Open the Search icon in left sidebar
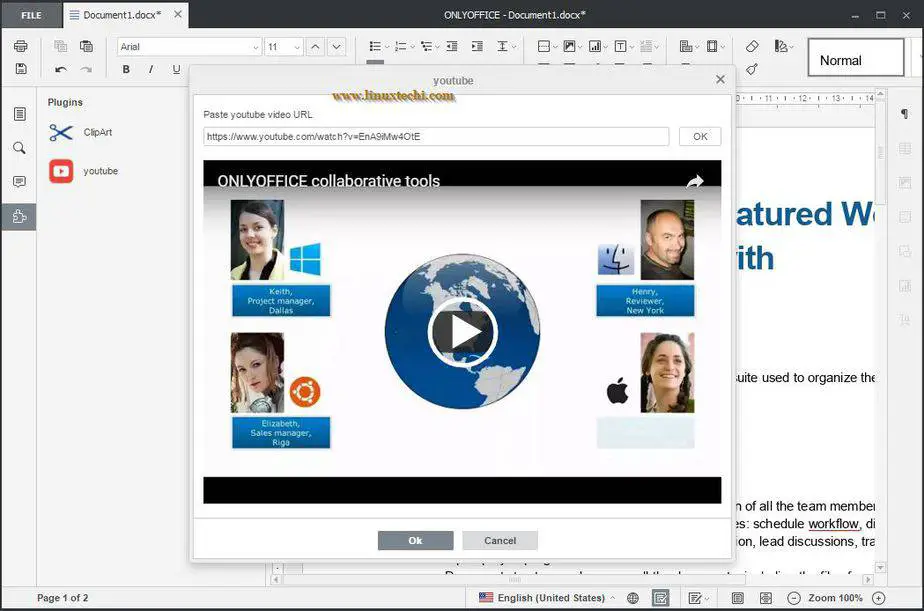Screen dimensions: 924x611 click(x=19, y=148)
